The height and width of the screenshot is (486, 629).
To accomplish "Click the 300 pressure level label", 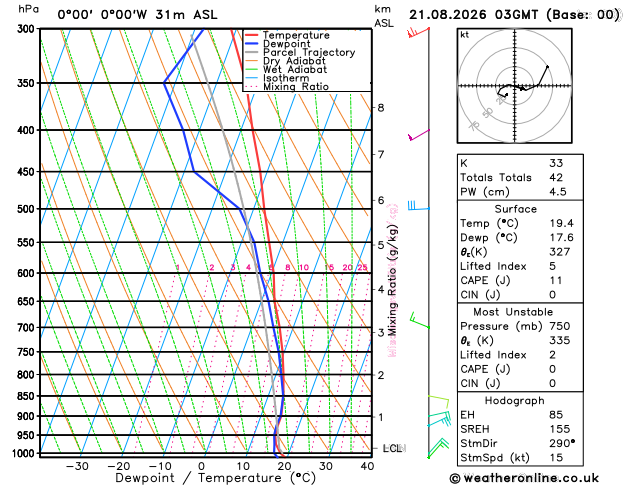I will coord(28,29).
